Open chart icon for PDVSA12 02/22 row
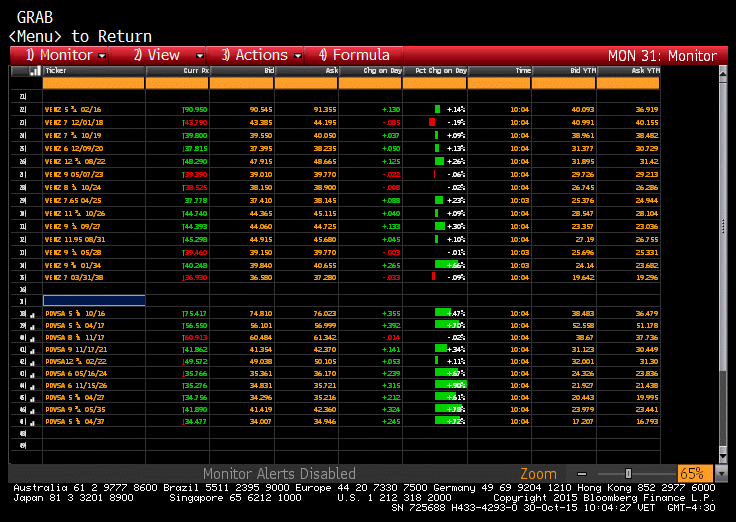The width and height of the screenshot is (736, 522). coord(32,362)
